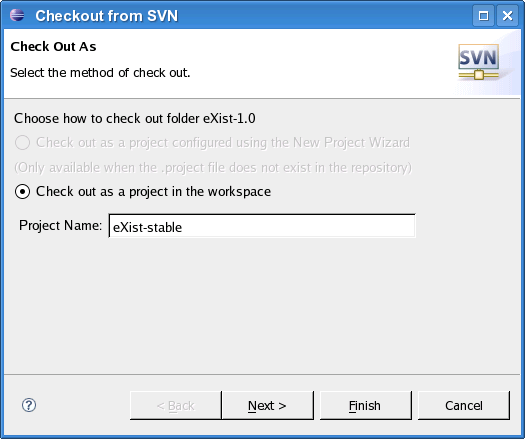Select the New Project Wizard radio button

click(22, 143)
